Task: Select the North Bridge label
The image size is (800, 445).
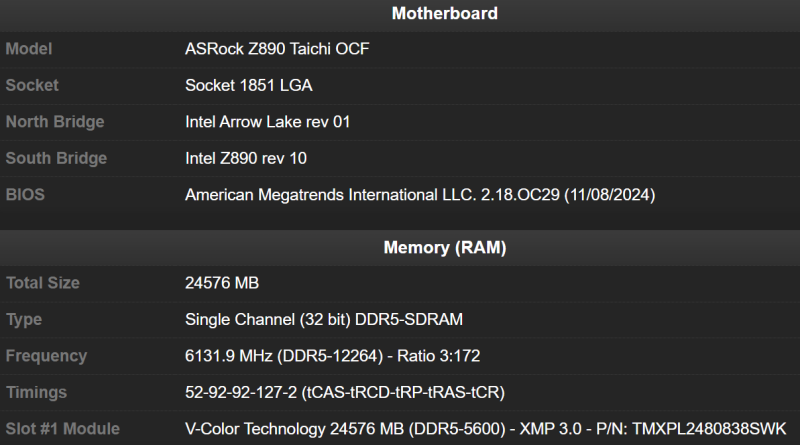Action: click(x=55, y=122)
